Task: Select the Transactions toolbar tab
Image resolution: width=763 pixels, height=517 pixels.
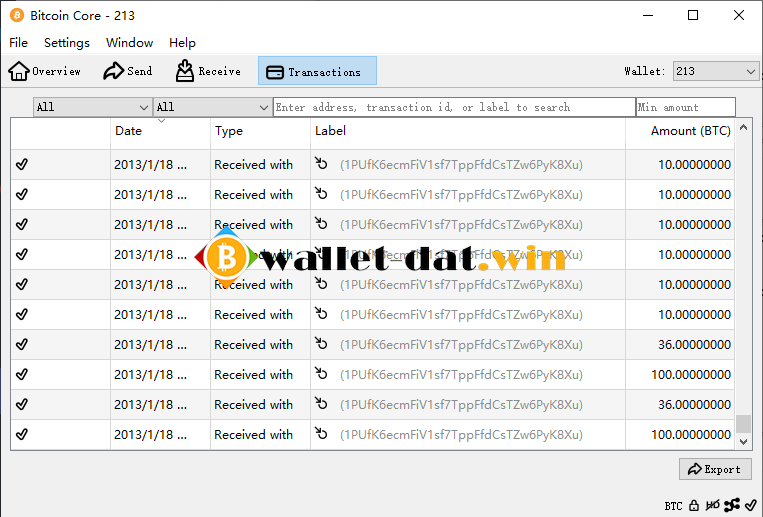Action: (x=317, y=71)
